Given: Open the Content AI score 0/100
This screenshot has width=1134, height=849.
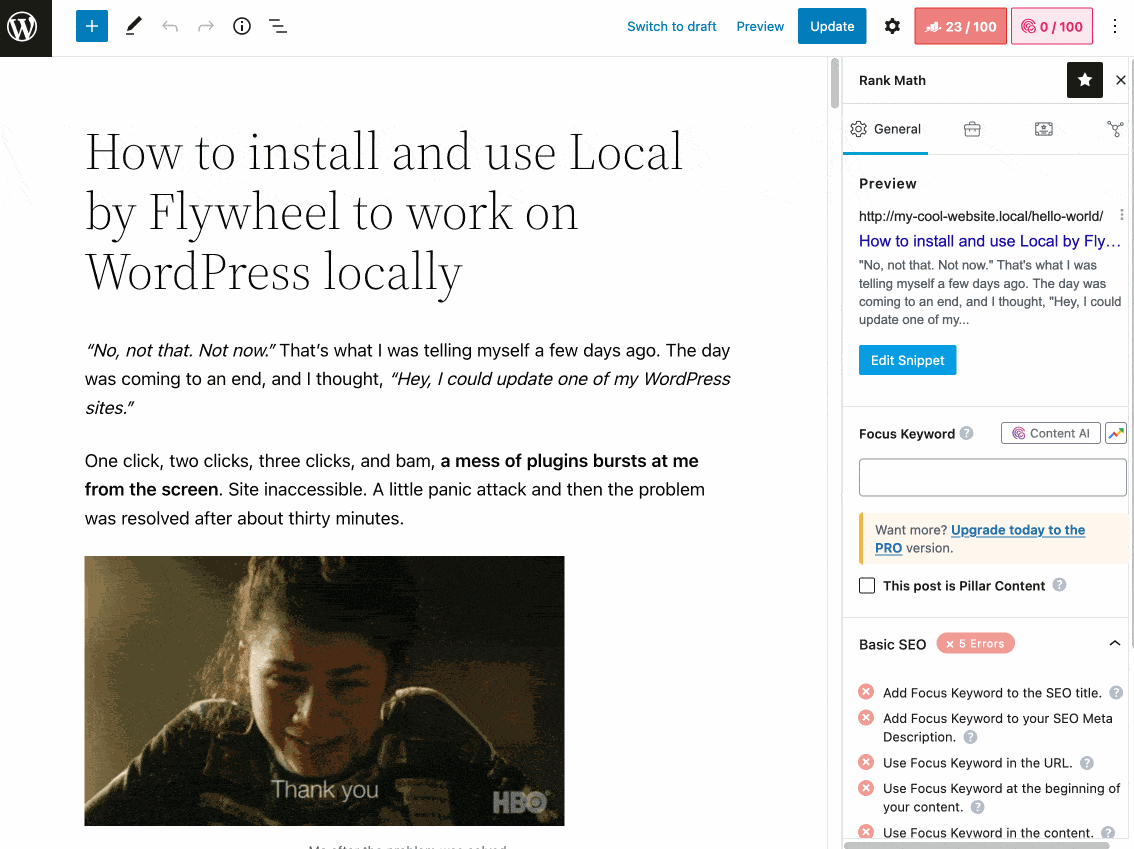Looking at the screenshot, I should (x=1052, y=27).
